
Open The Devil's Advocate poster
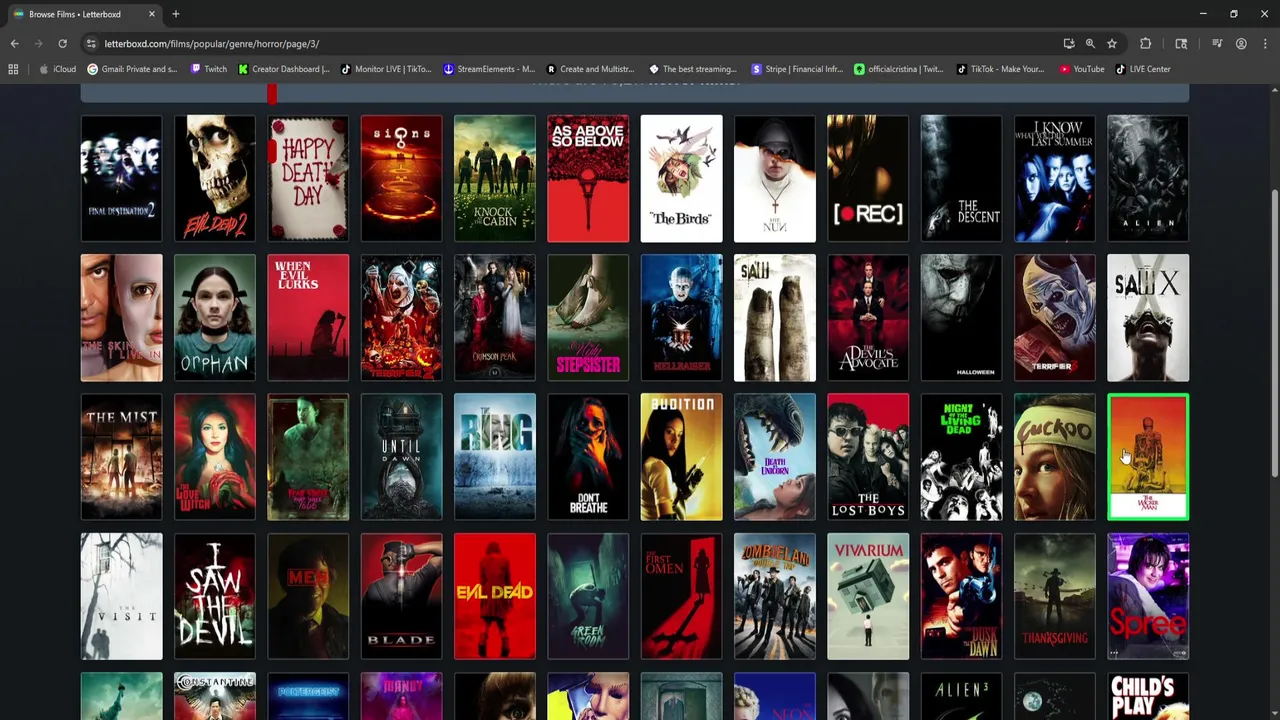click(x=868, y=318)
